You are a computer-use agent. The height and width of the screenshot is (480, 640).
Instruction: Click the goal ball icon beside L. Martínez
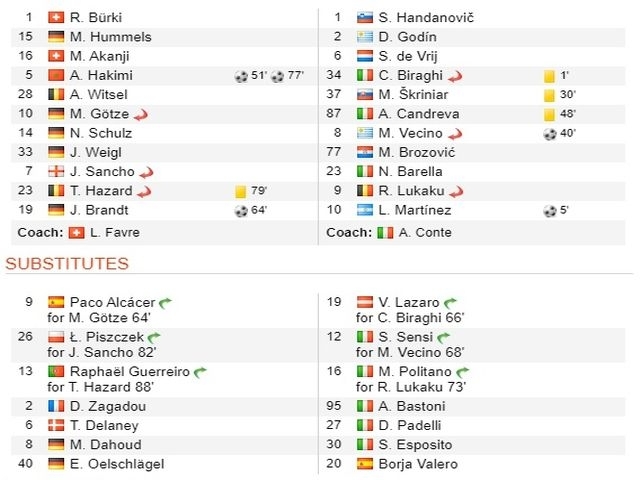click(x=550, y=211)
